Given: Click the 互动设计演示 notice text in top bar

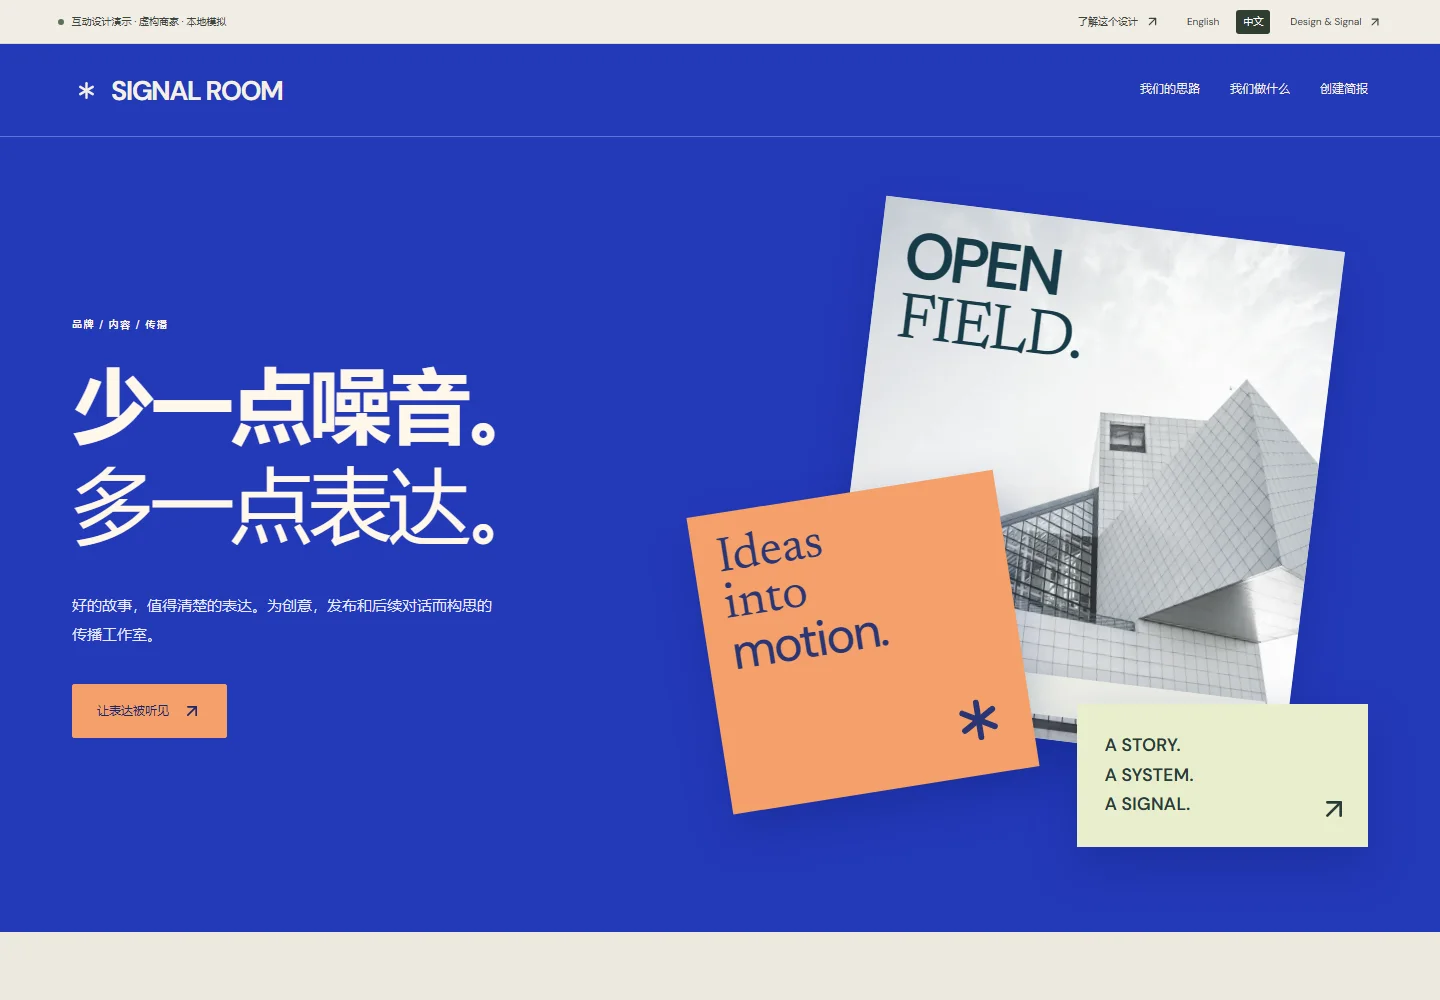Looking at the screenshot, I should (x=148, y=22).
